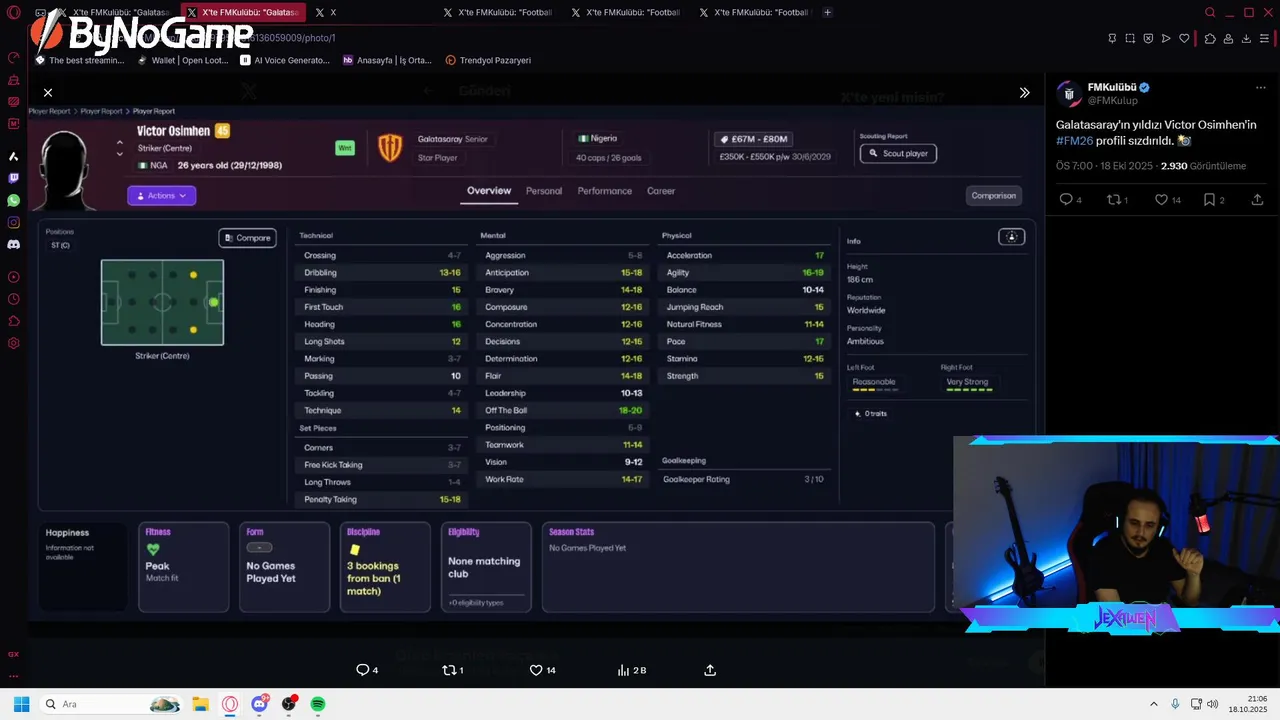Click share icon below the photo
This screenshot has height=720, width=1280.
pyautogui.click(x=710, y=670)
